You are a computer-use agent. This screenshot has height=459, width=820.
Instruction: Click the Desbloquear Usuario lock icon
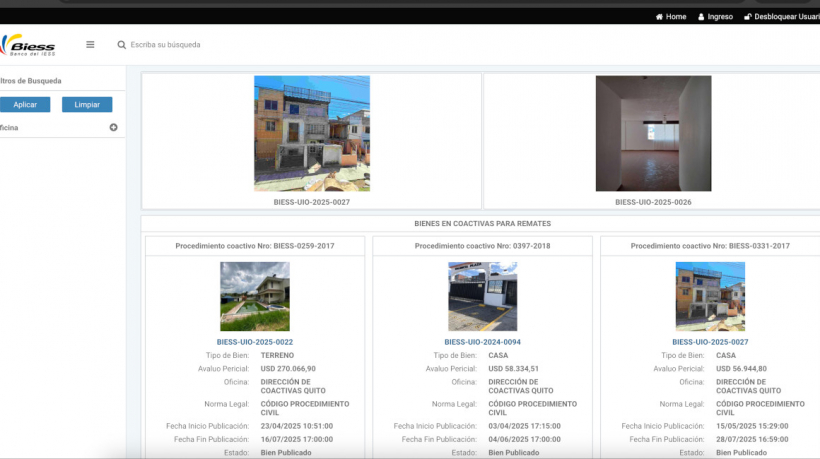(747, 17)
